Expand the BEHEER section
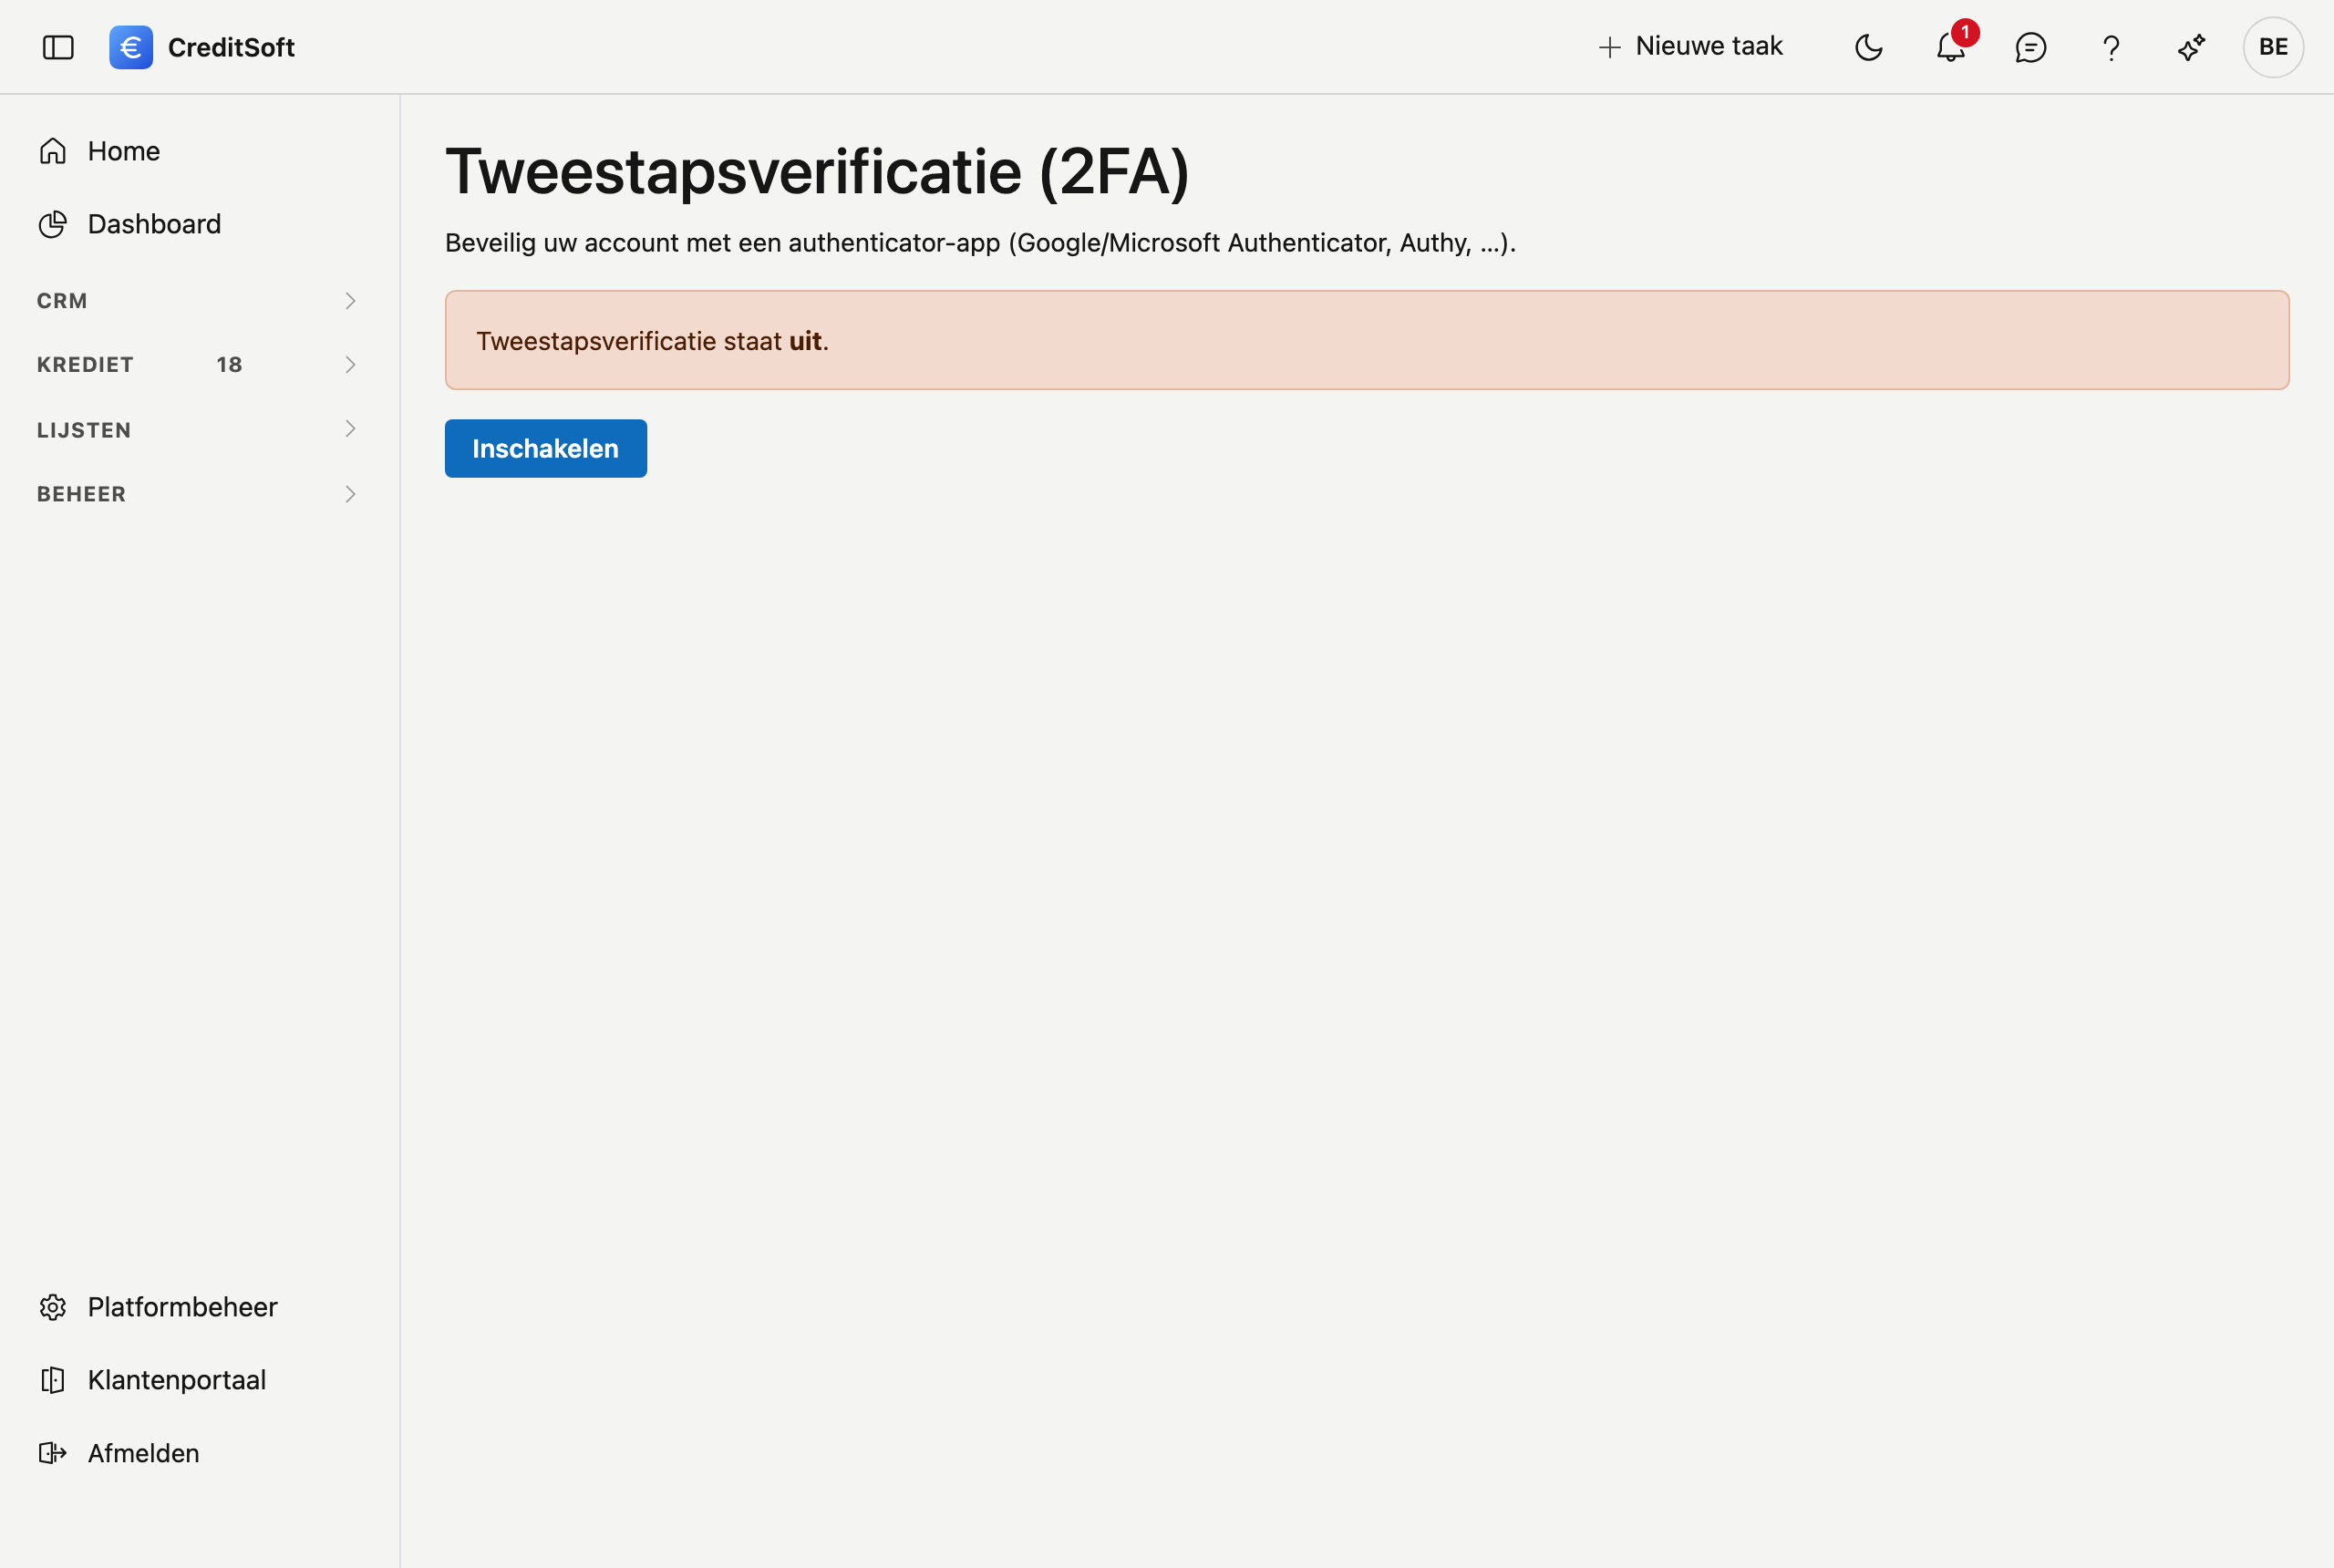The image size is (2334, 1568). click(197, 494)
